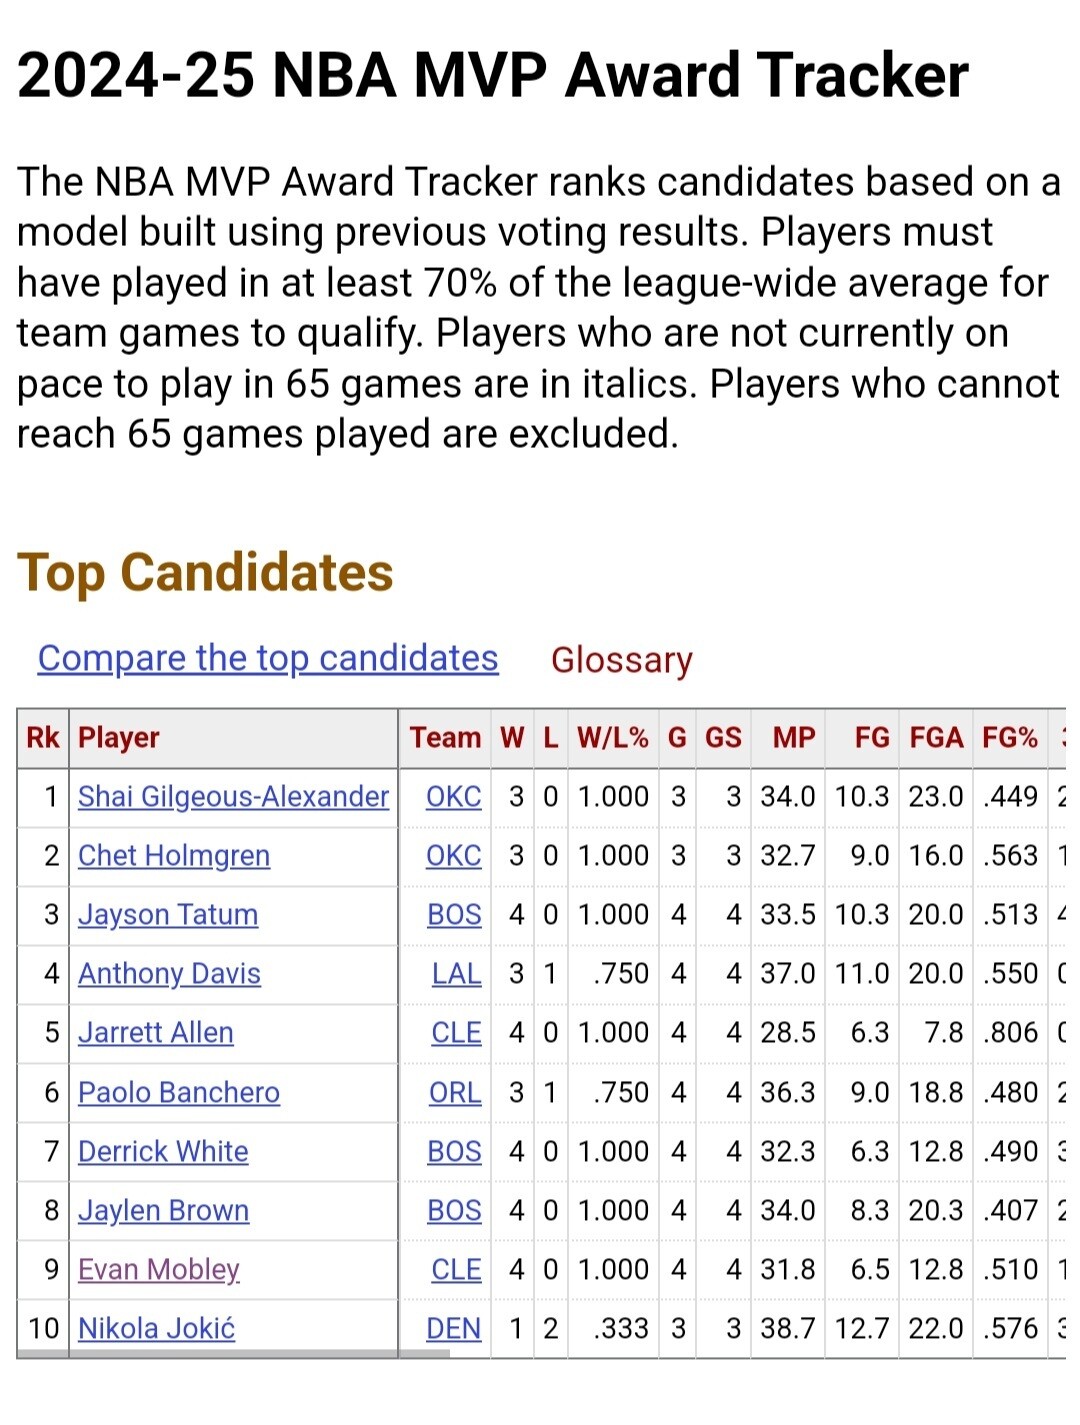Screen dimensions: 1080x1425
Task: Open ORL team link
Action: click(455, 1092)
